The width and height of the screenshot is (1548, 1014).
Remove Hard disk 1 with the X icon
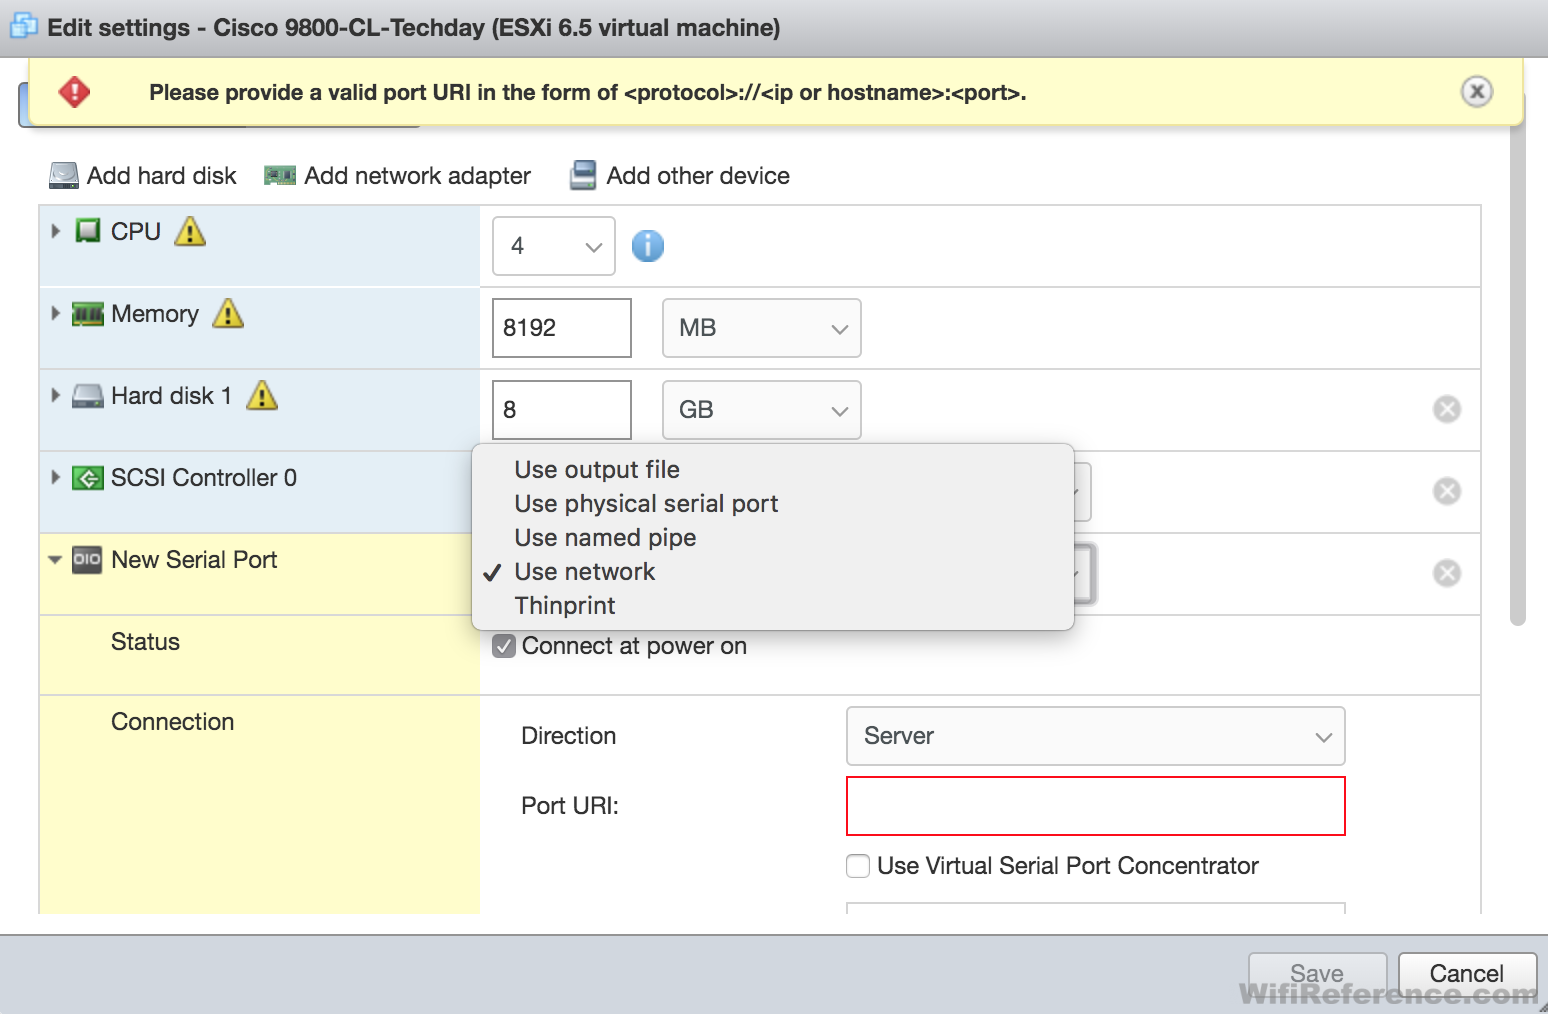pos(1446,409)
